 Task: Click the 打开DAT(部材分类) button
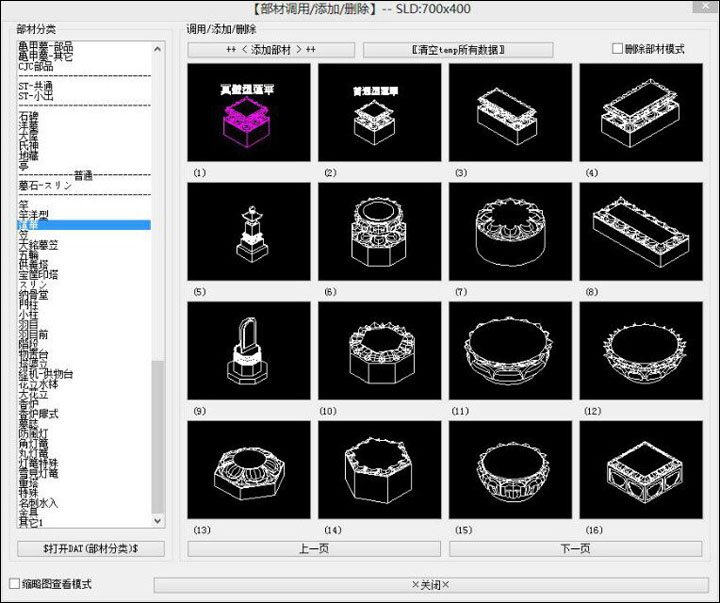tap(91, 548)
